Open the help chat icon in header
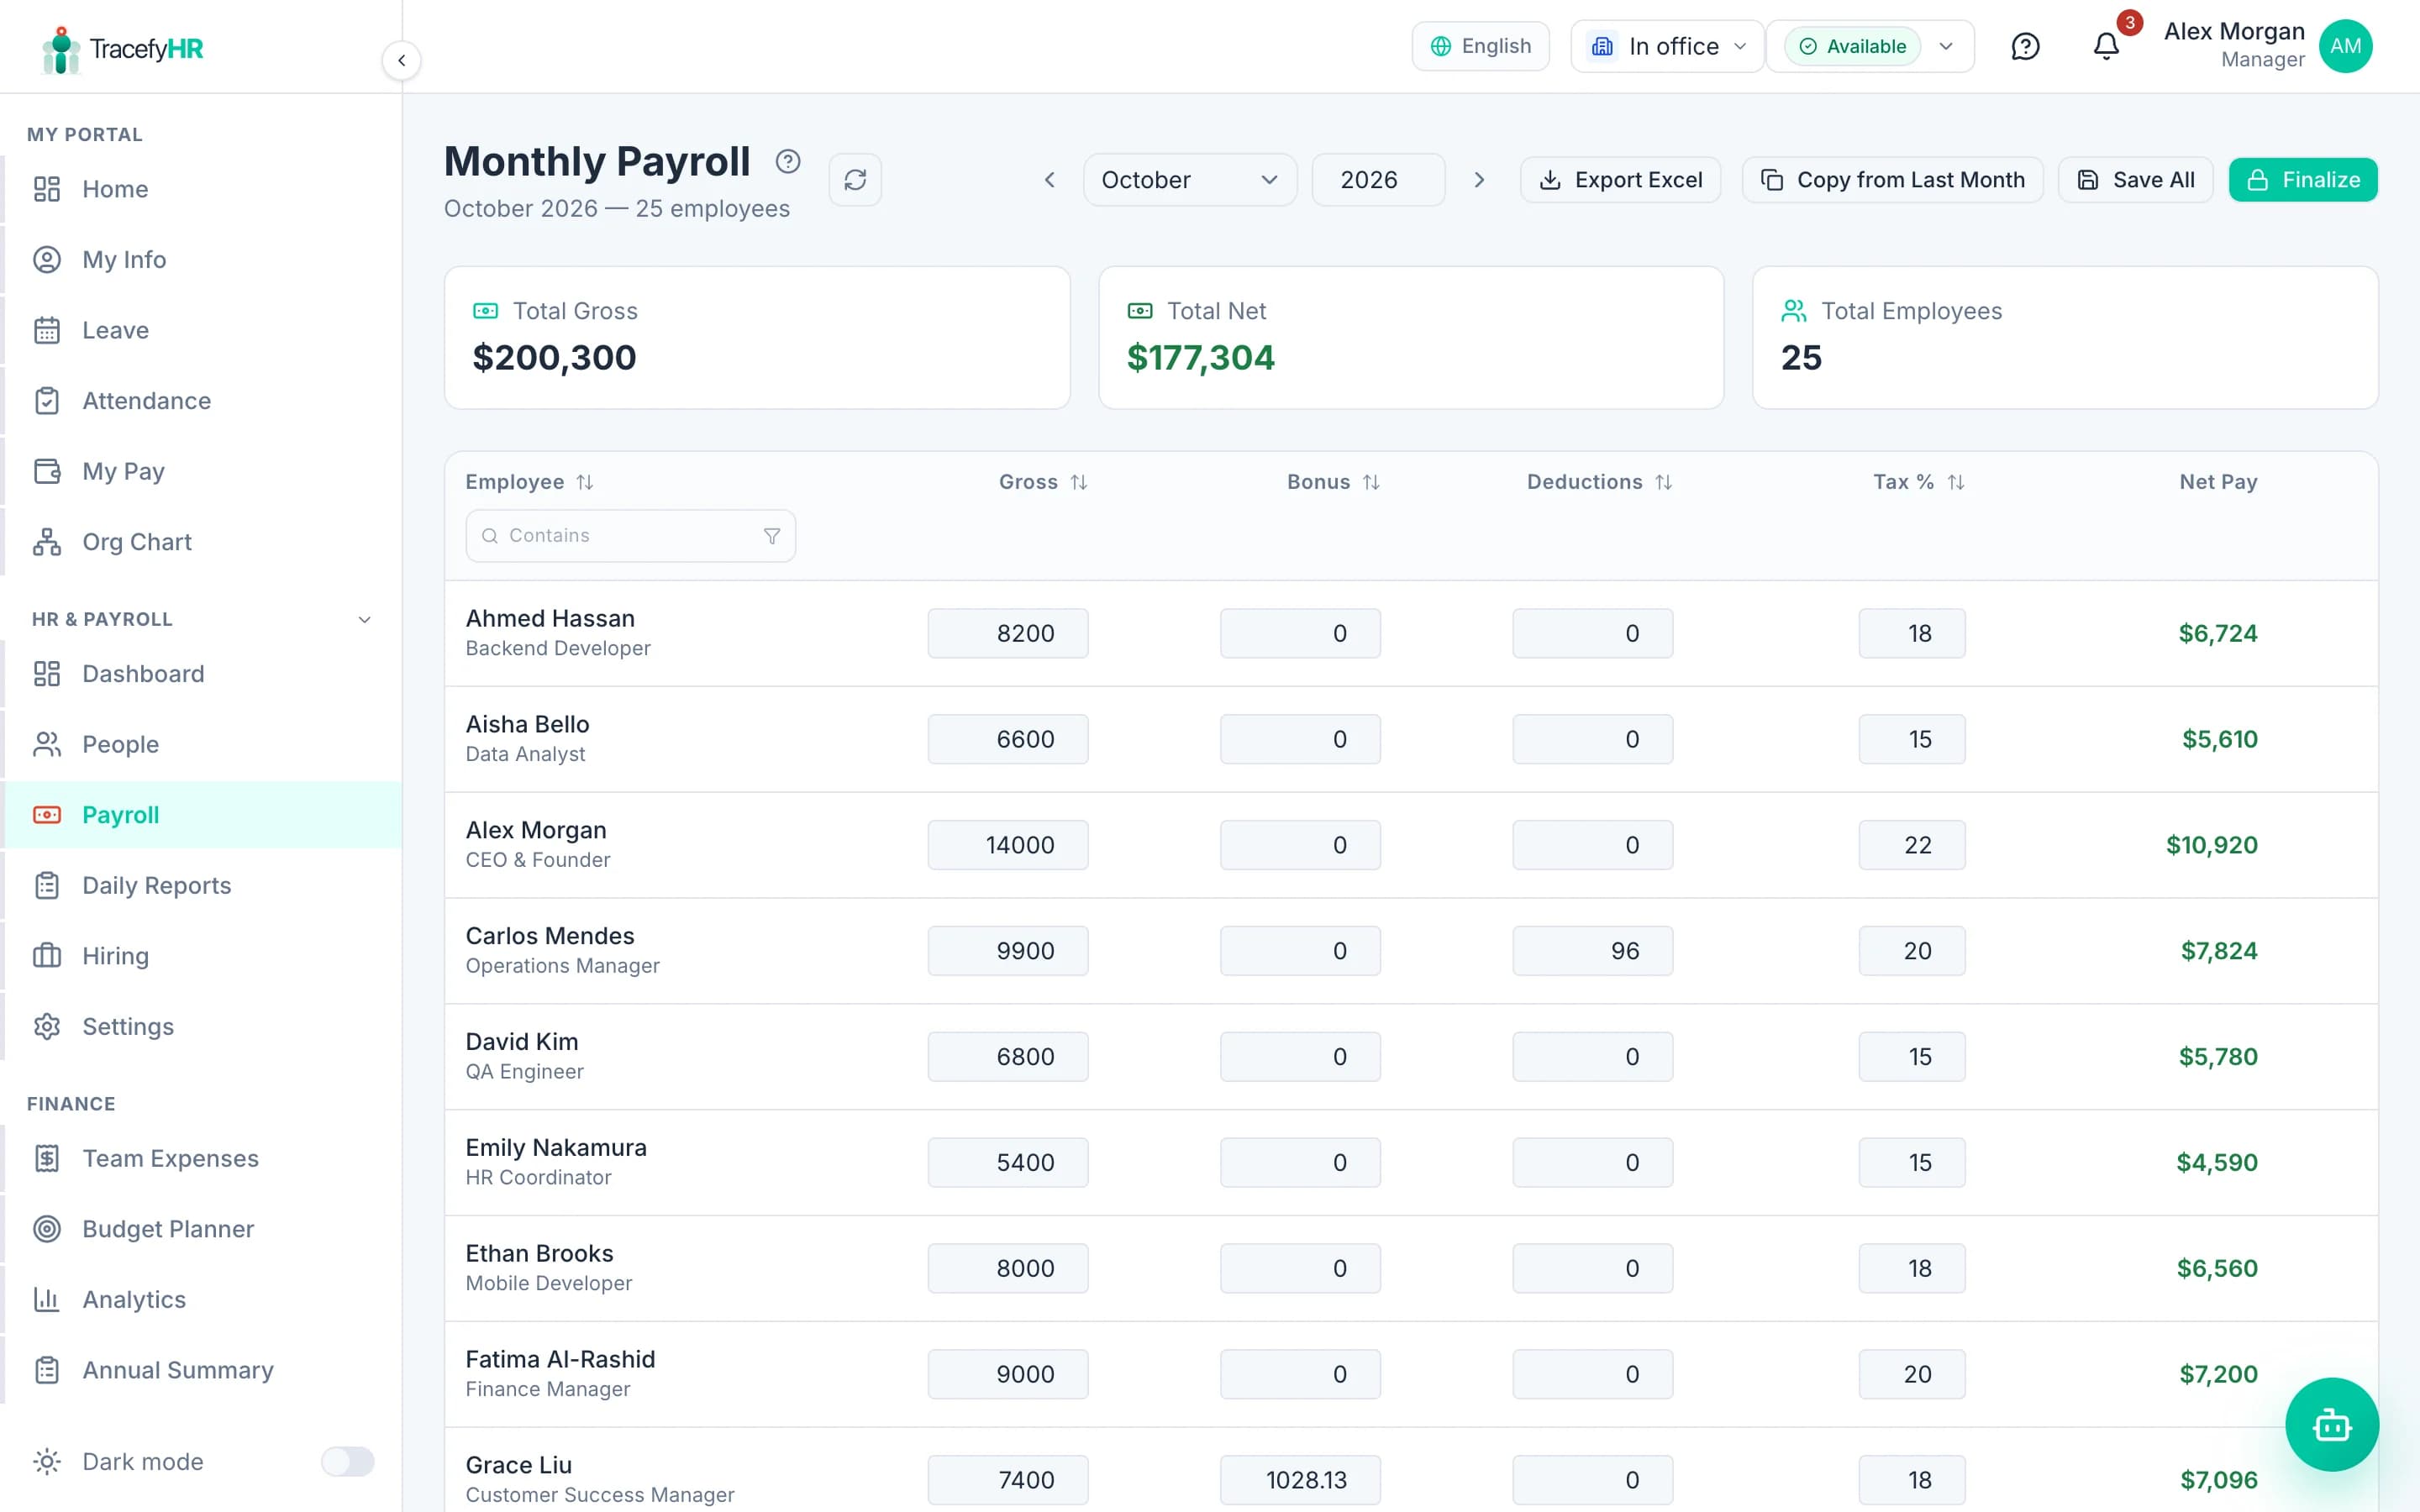Viewport: 2420px width, 1512px height. point(2025,46)
